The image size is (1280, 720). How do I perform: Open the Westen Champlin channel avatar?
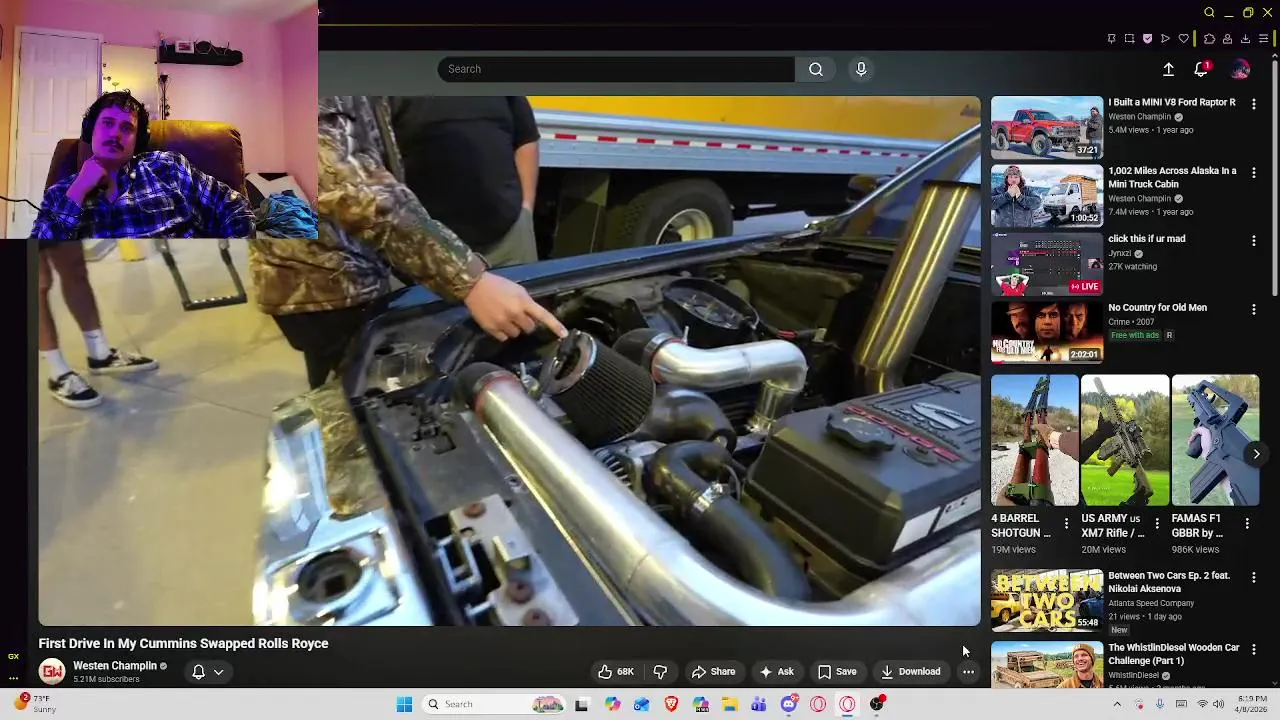(x=52, y=671)
